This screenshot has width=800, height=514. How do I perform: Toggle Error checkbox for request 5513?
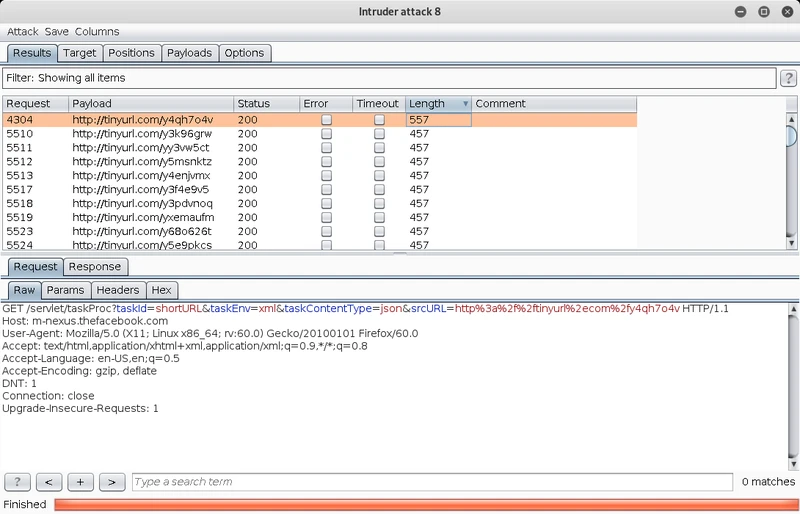pyautogui.click(x=327, y=176)
